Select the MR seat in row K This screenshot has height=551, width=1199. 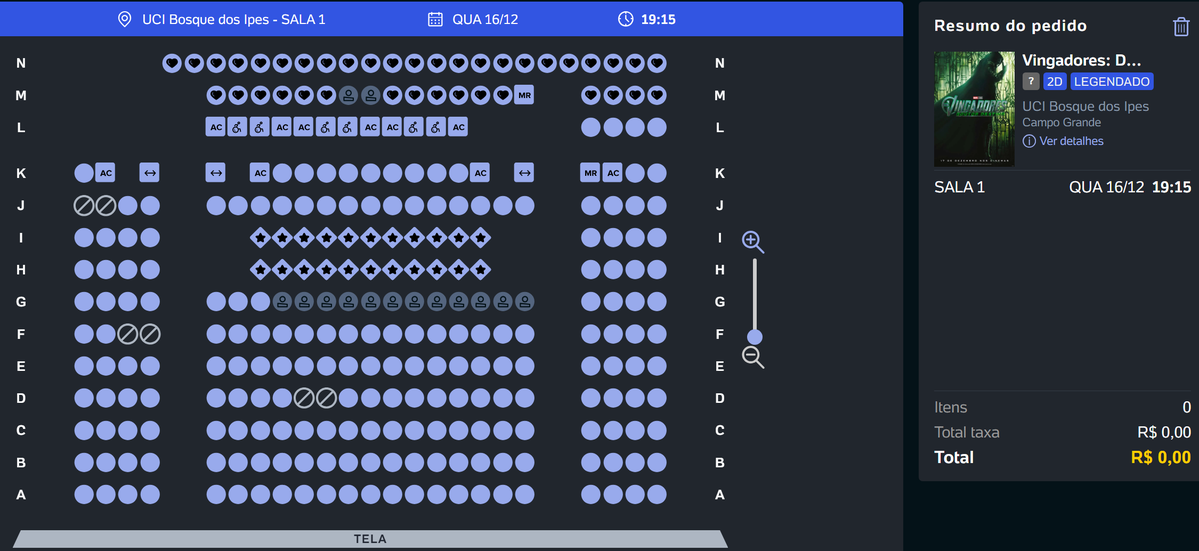click(x=590, y=173)
